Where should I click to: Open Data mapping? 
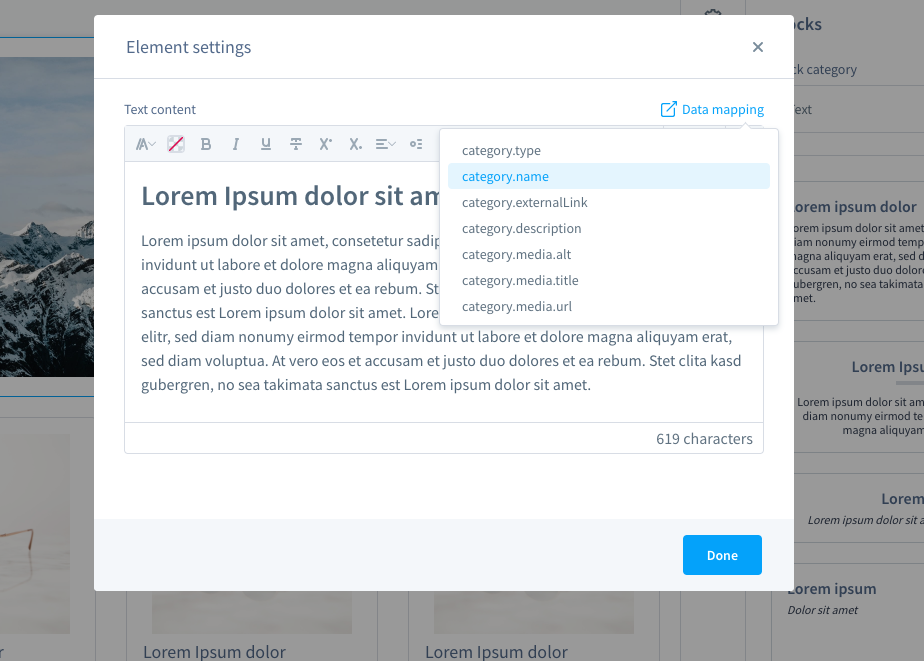tap(712, 109)
